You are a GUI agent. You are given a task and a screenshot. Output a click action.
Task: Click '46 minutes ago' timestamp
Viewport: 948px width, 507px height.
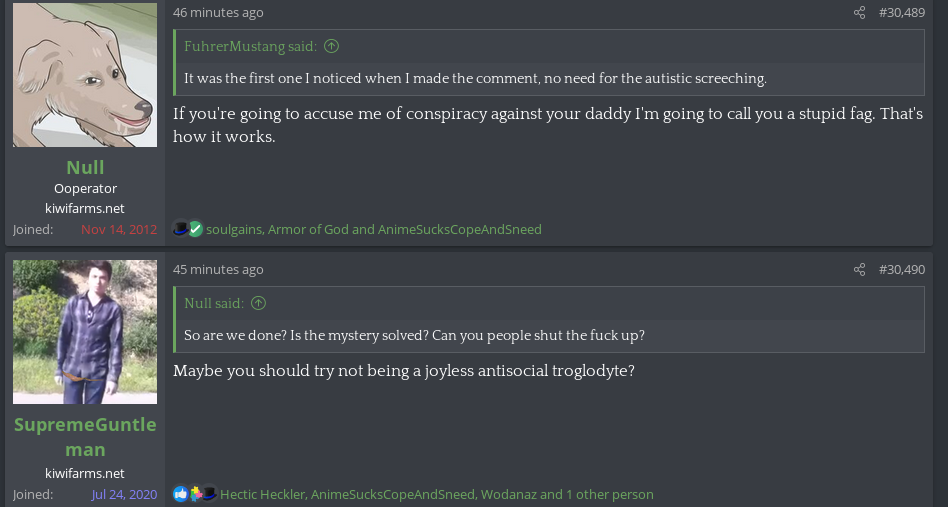coord(218,13)
